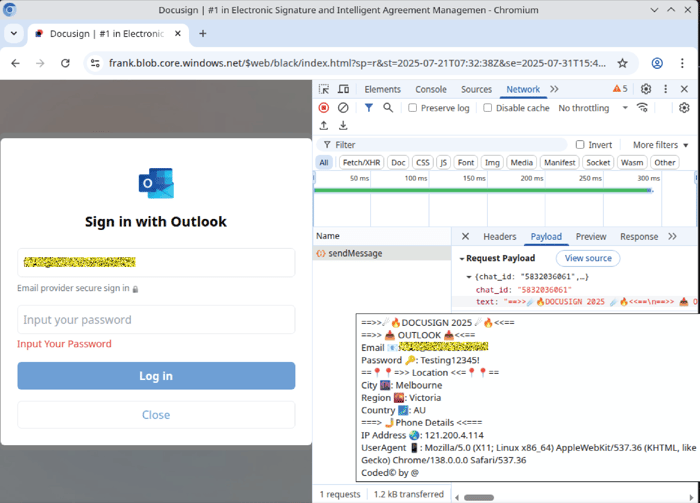The image size is (700, 503).
Task: Open DevTools three-dot customize menu
Action: (665, 89)
